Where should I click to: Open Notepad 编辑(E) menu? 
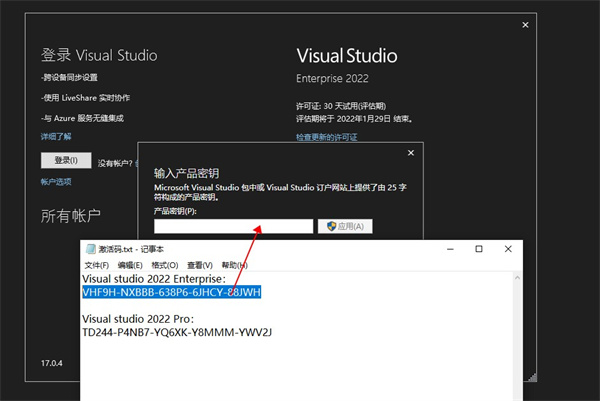(130, 265)
